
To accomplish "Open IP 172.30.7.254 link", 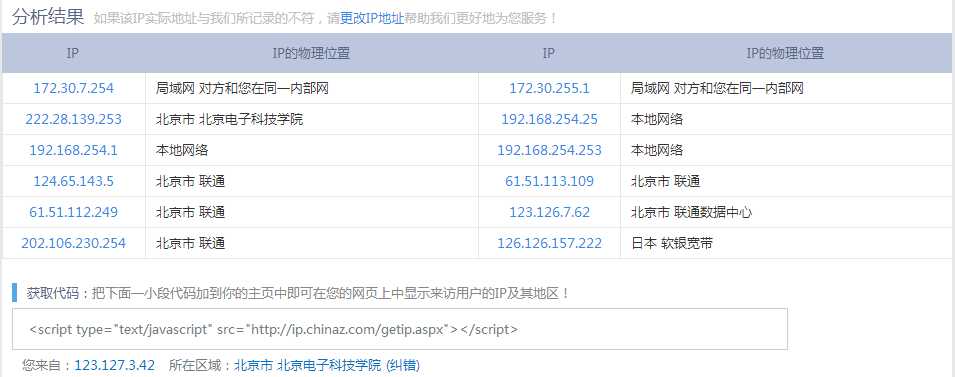I will click(73, 88).
